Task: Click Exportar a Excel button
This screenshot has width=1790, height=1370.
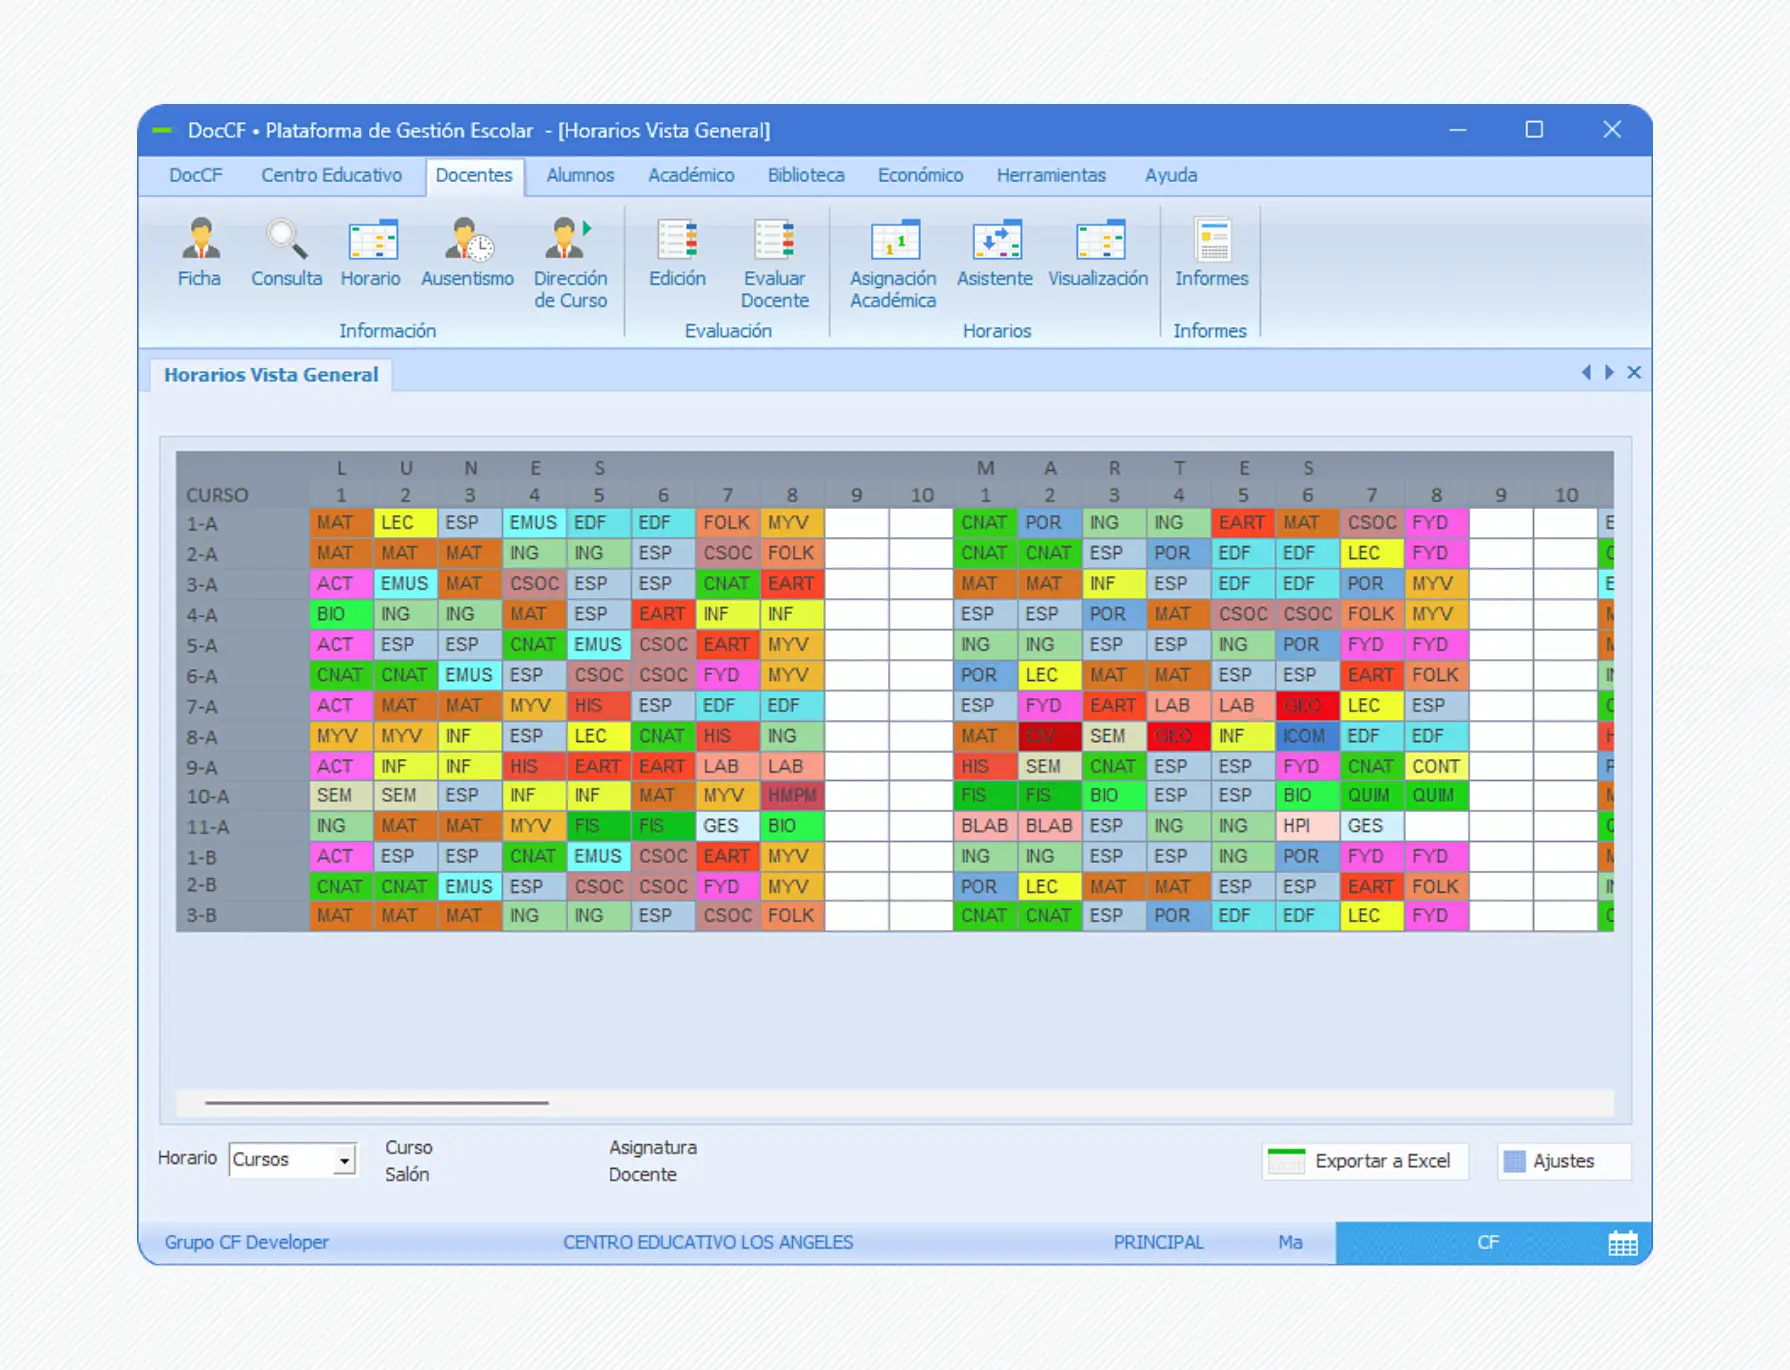Action: 1365,1161
